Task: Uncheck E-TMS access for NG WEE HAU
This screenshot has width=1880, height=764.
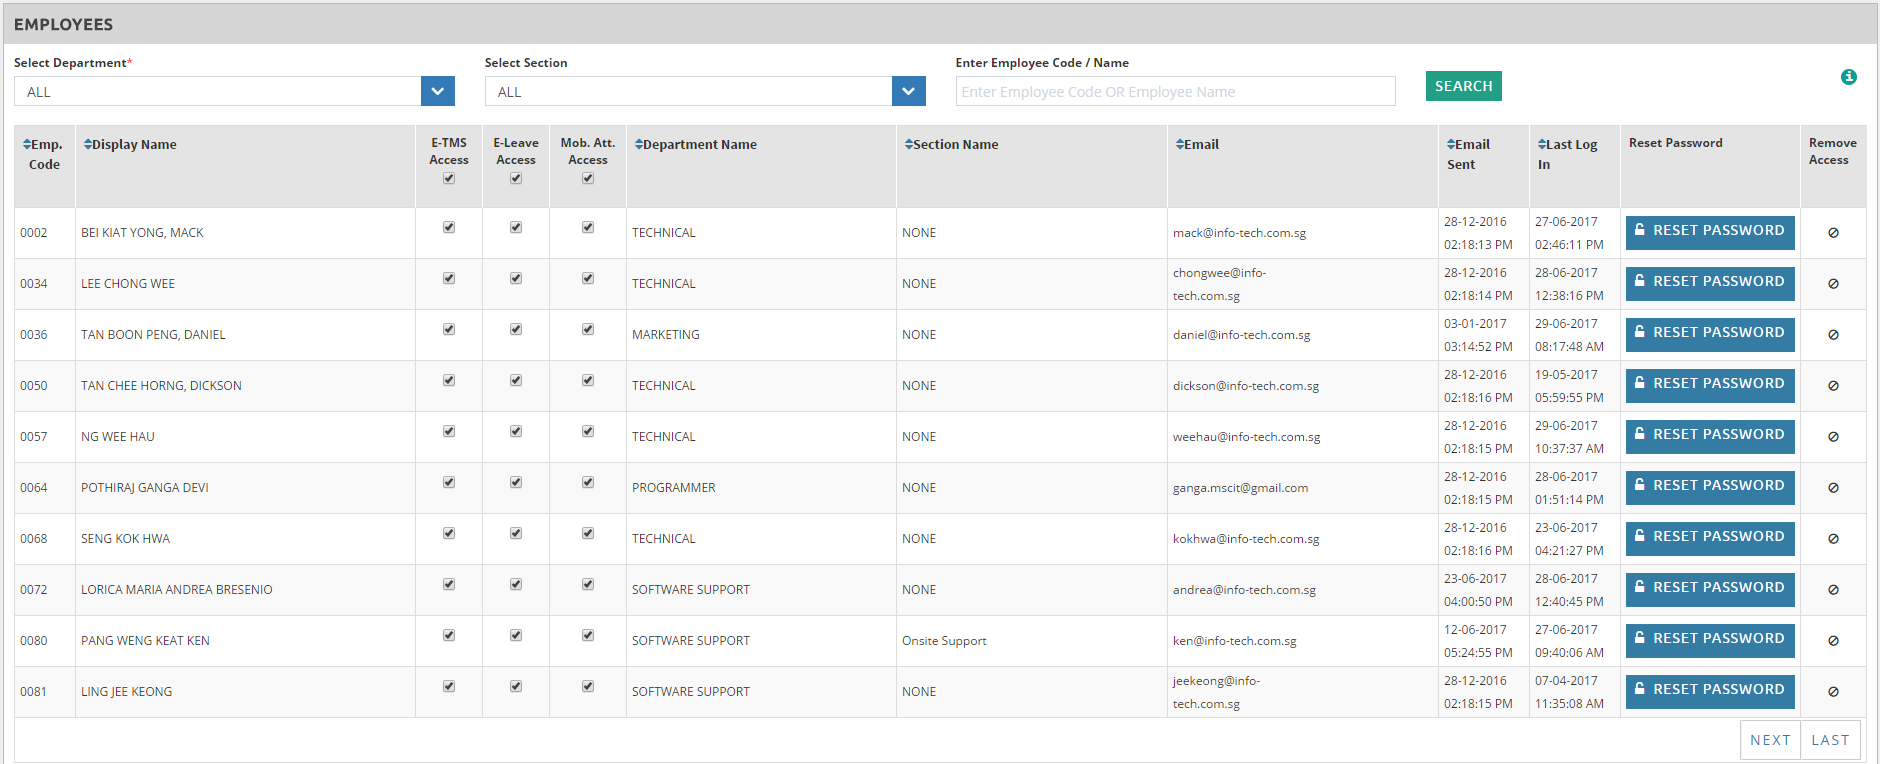Action: coord(449,431)
